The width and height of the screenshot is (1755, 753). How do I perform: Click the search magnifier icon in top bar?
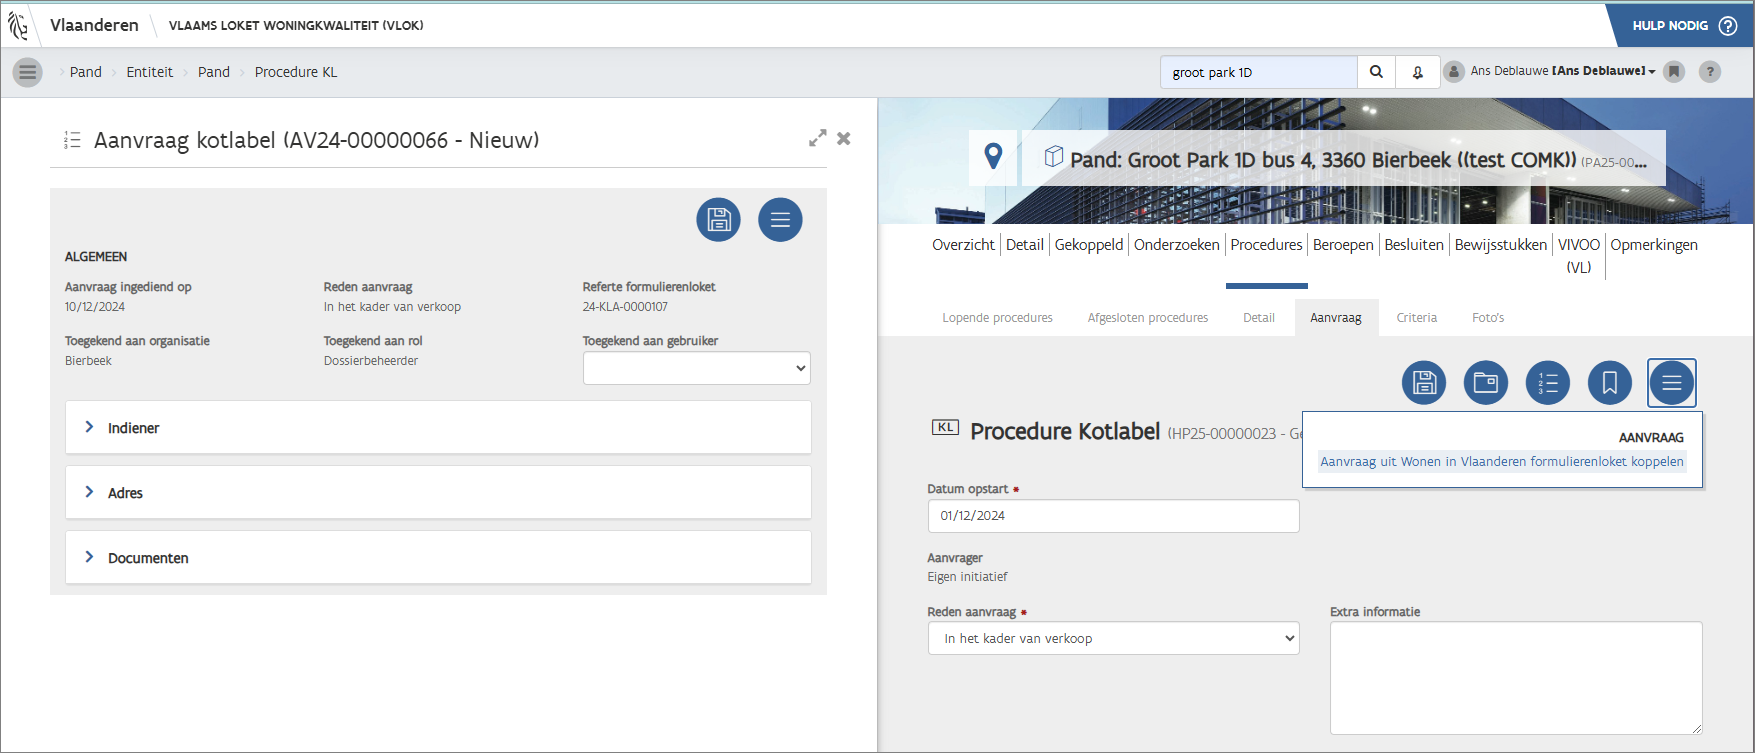(1376, 72)
